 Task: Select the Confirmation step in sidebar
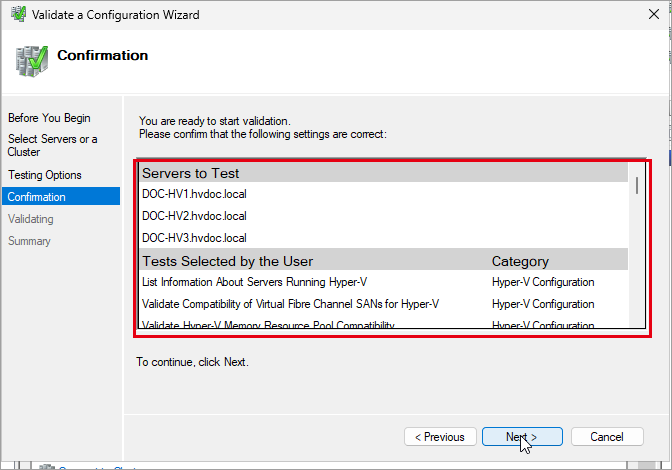[61, 197]
